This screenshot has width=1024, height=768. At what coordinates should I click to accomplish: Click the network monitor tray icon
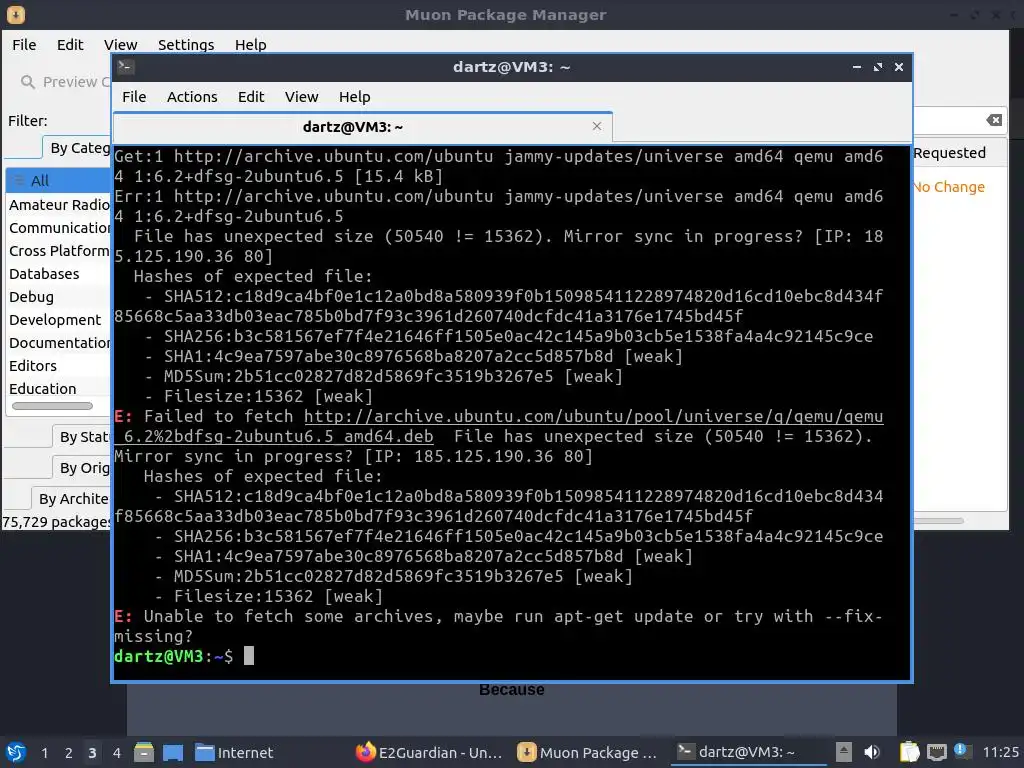click(937, 752)
